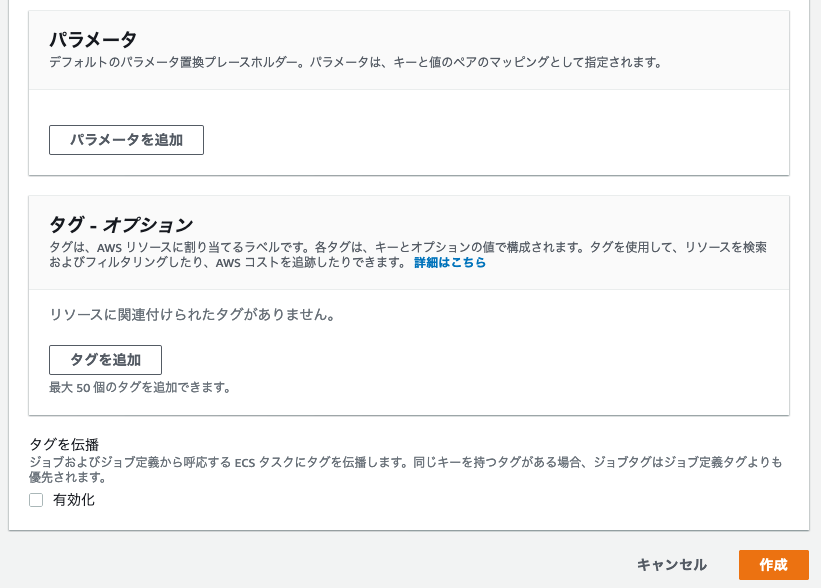The width and height of the screenshot is (821, 588).
Task: Click the description starting ジョブおよびジョブ定義から呼応する
Action: [406, 470]
